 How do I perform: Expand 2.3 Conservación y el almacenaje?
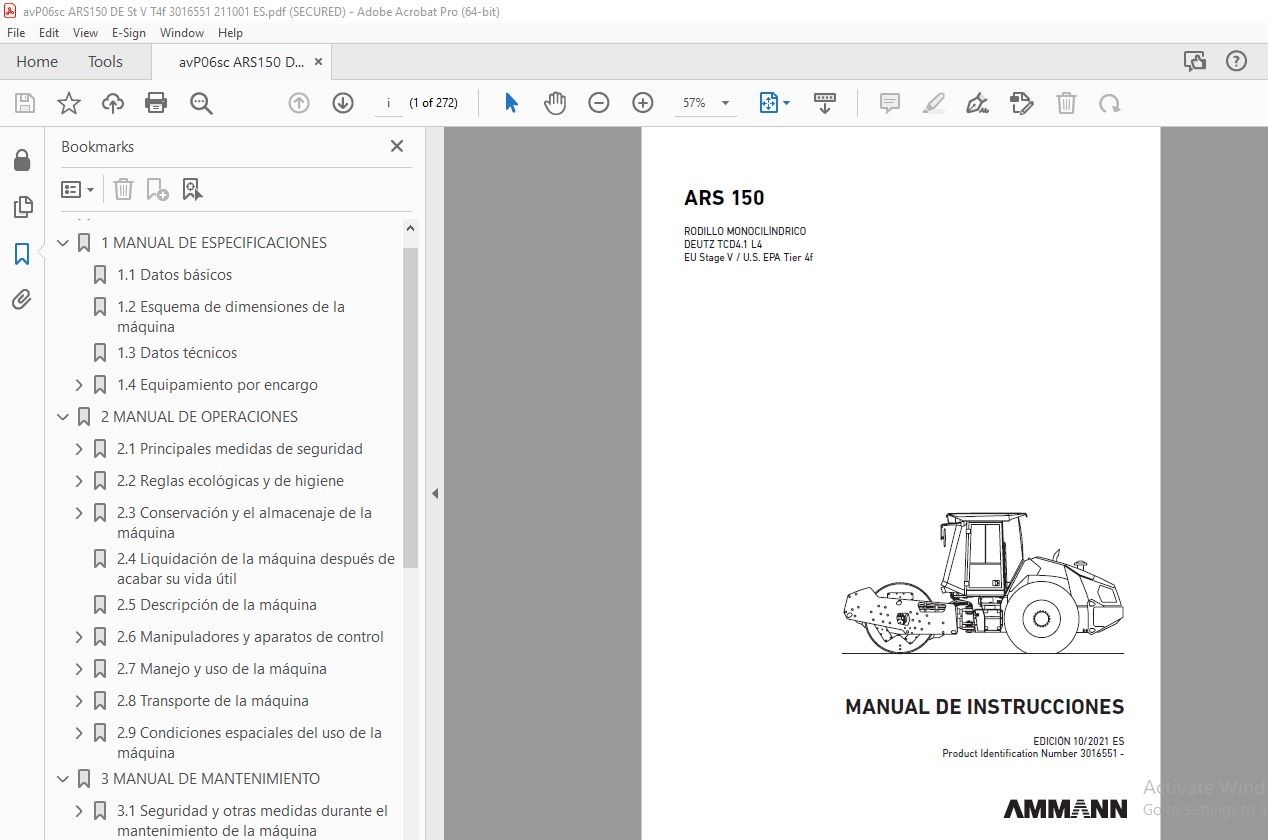click(x=79, y=513)
